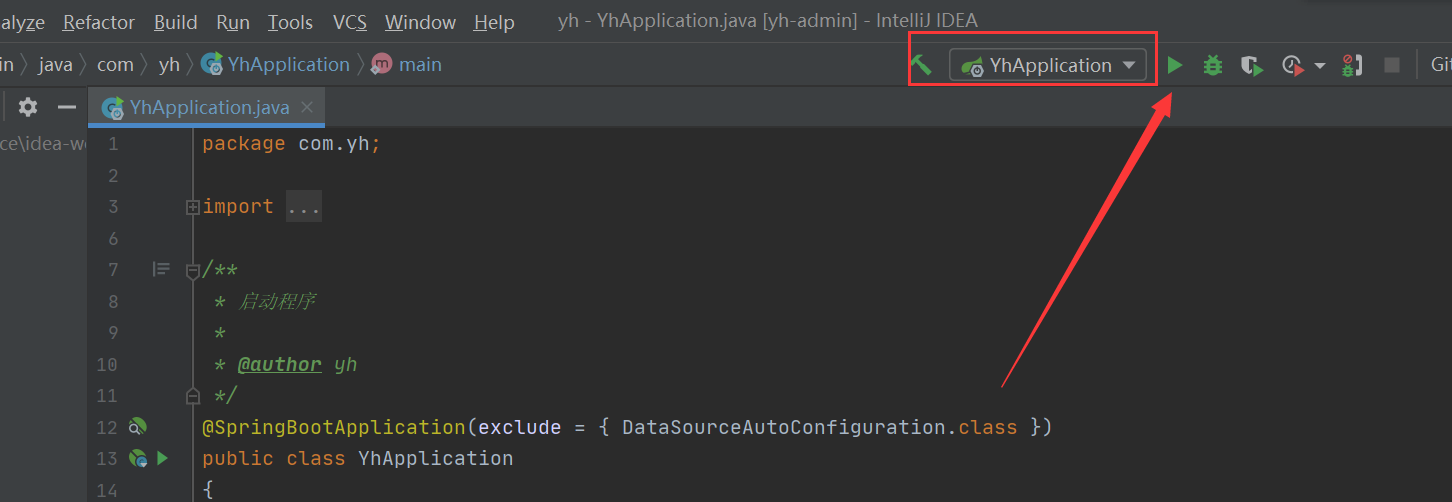Expand the profiler dropdown arrow
This screenshot has height=502, width=1452.
[1319, 66]
